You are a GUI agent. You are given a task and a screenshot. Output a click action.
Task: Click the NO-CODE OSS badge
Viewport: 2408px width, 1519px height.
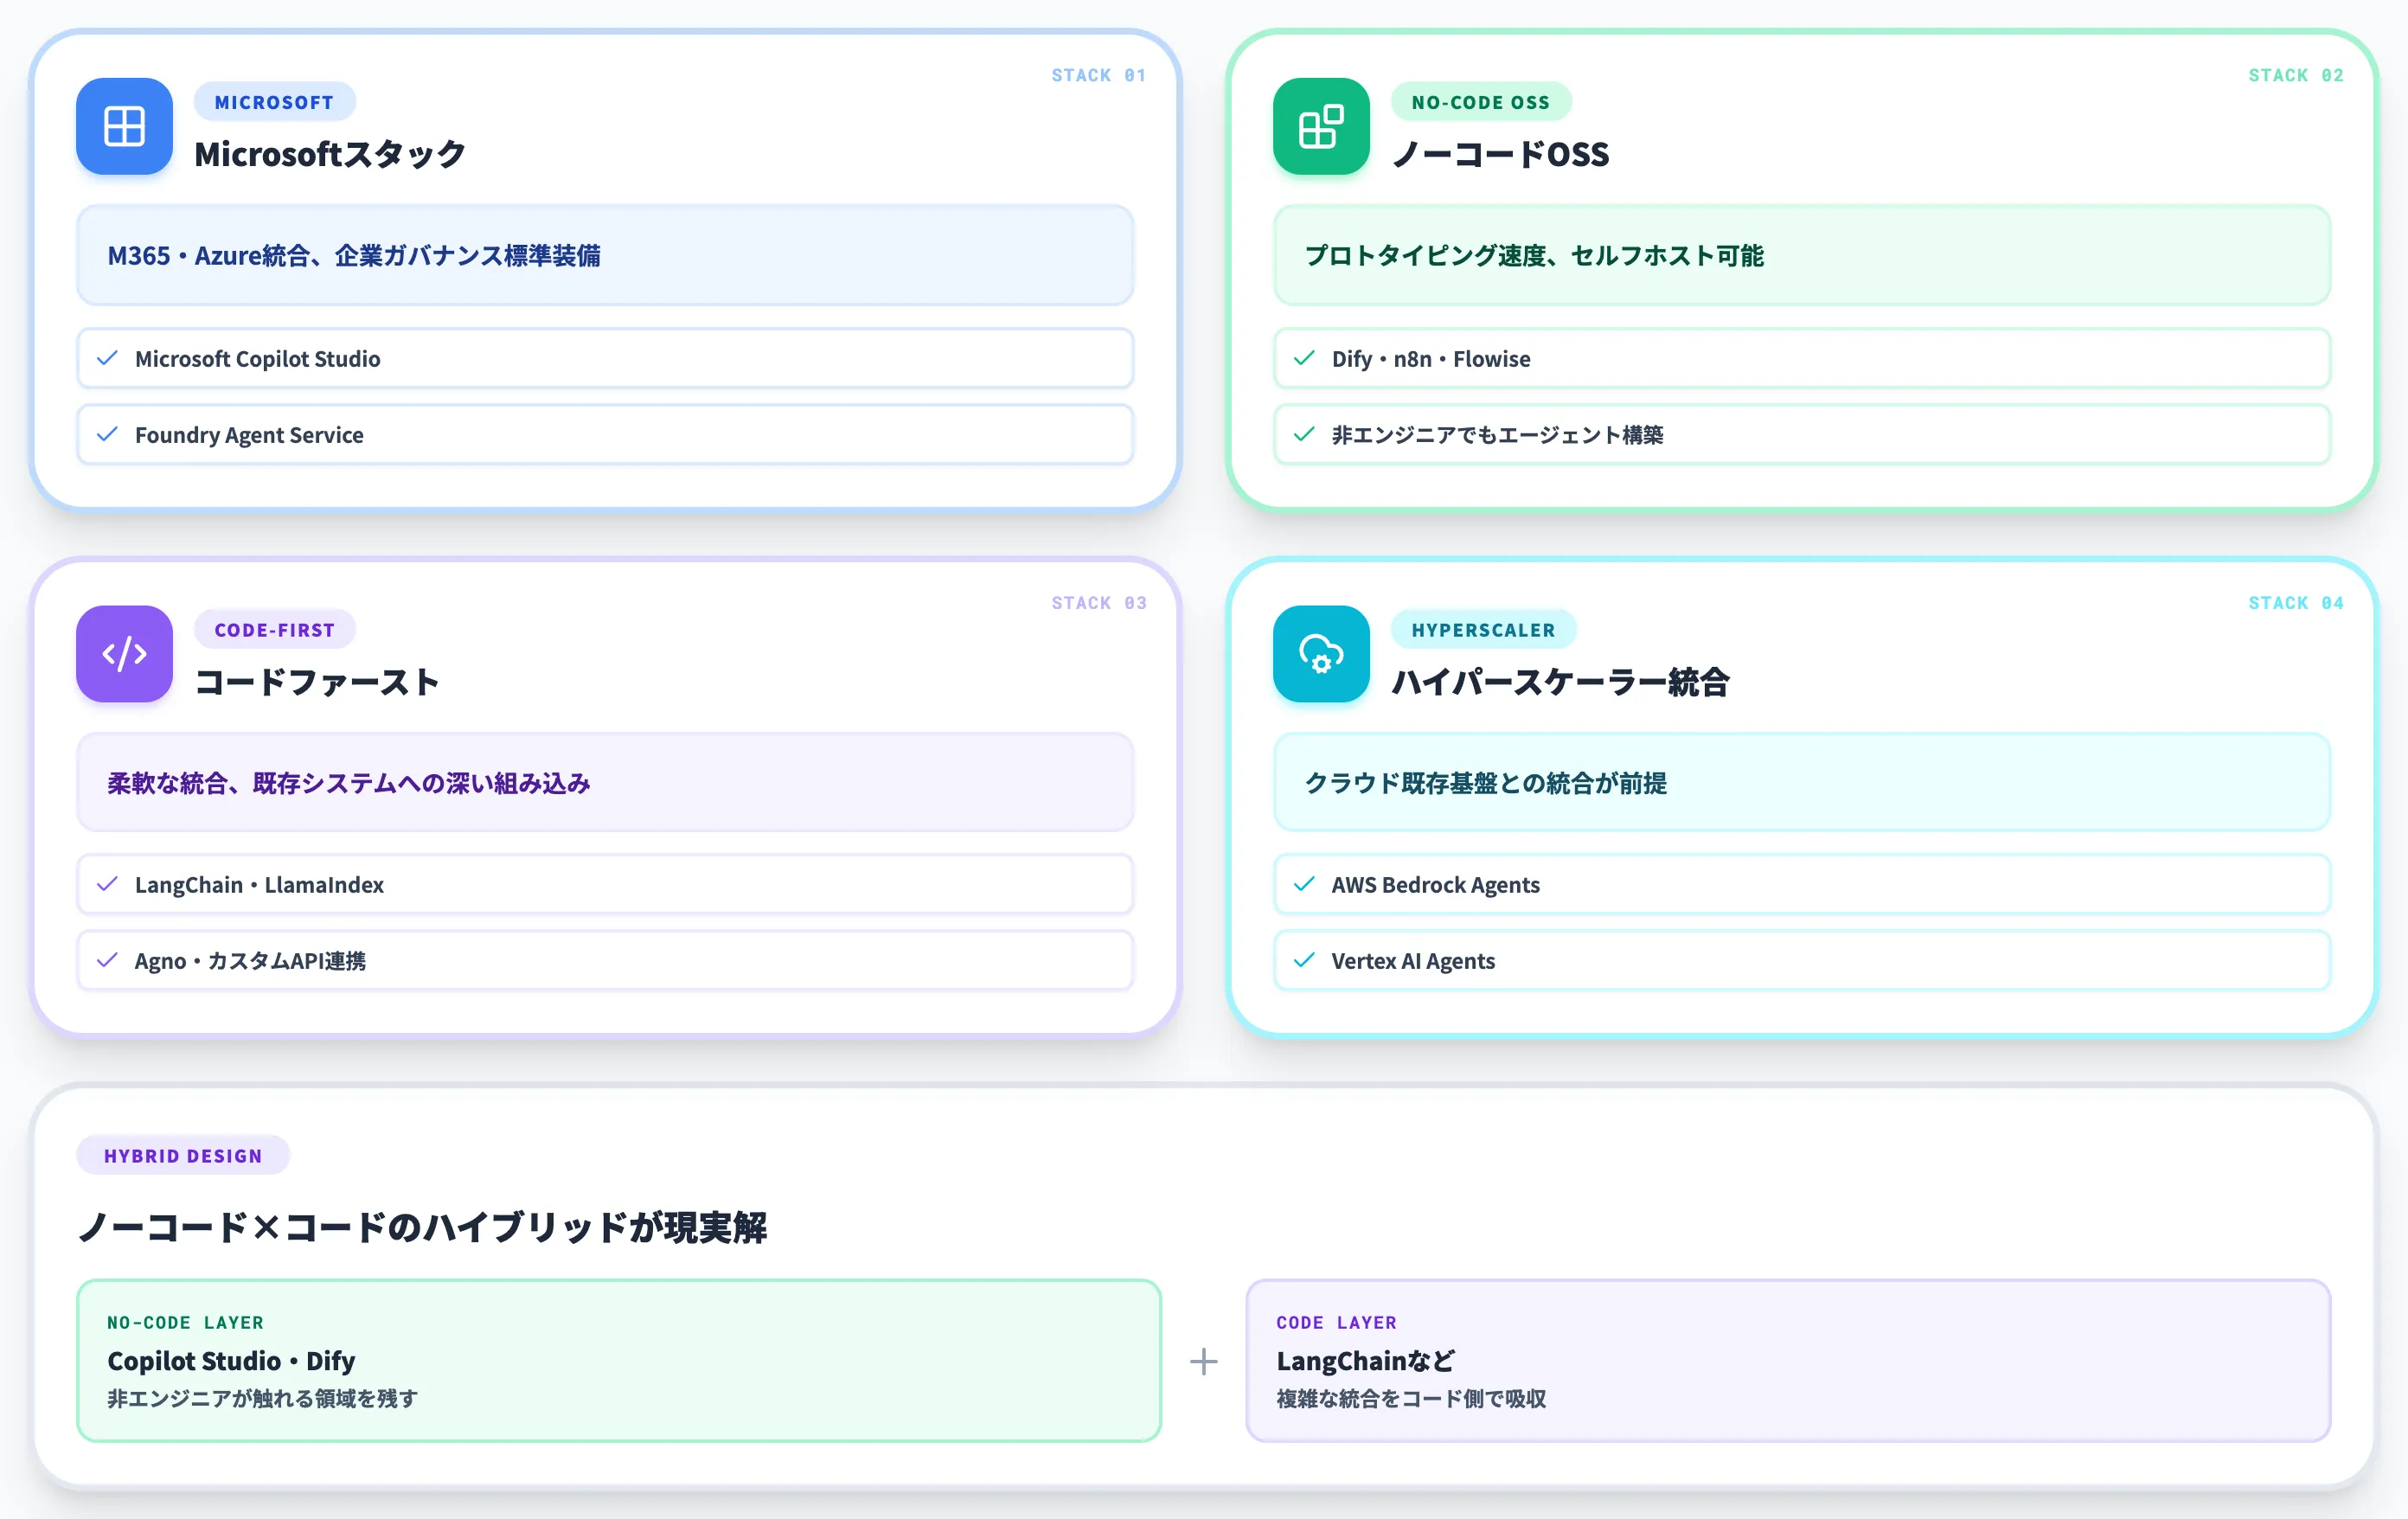coord(1481,102)
